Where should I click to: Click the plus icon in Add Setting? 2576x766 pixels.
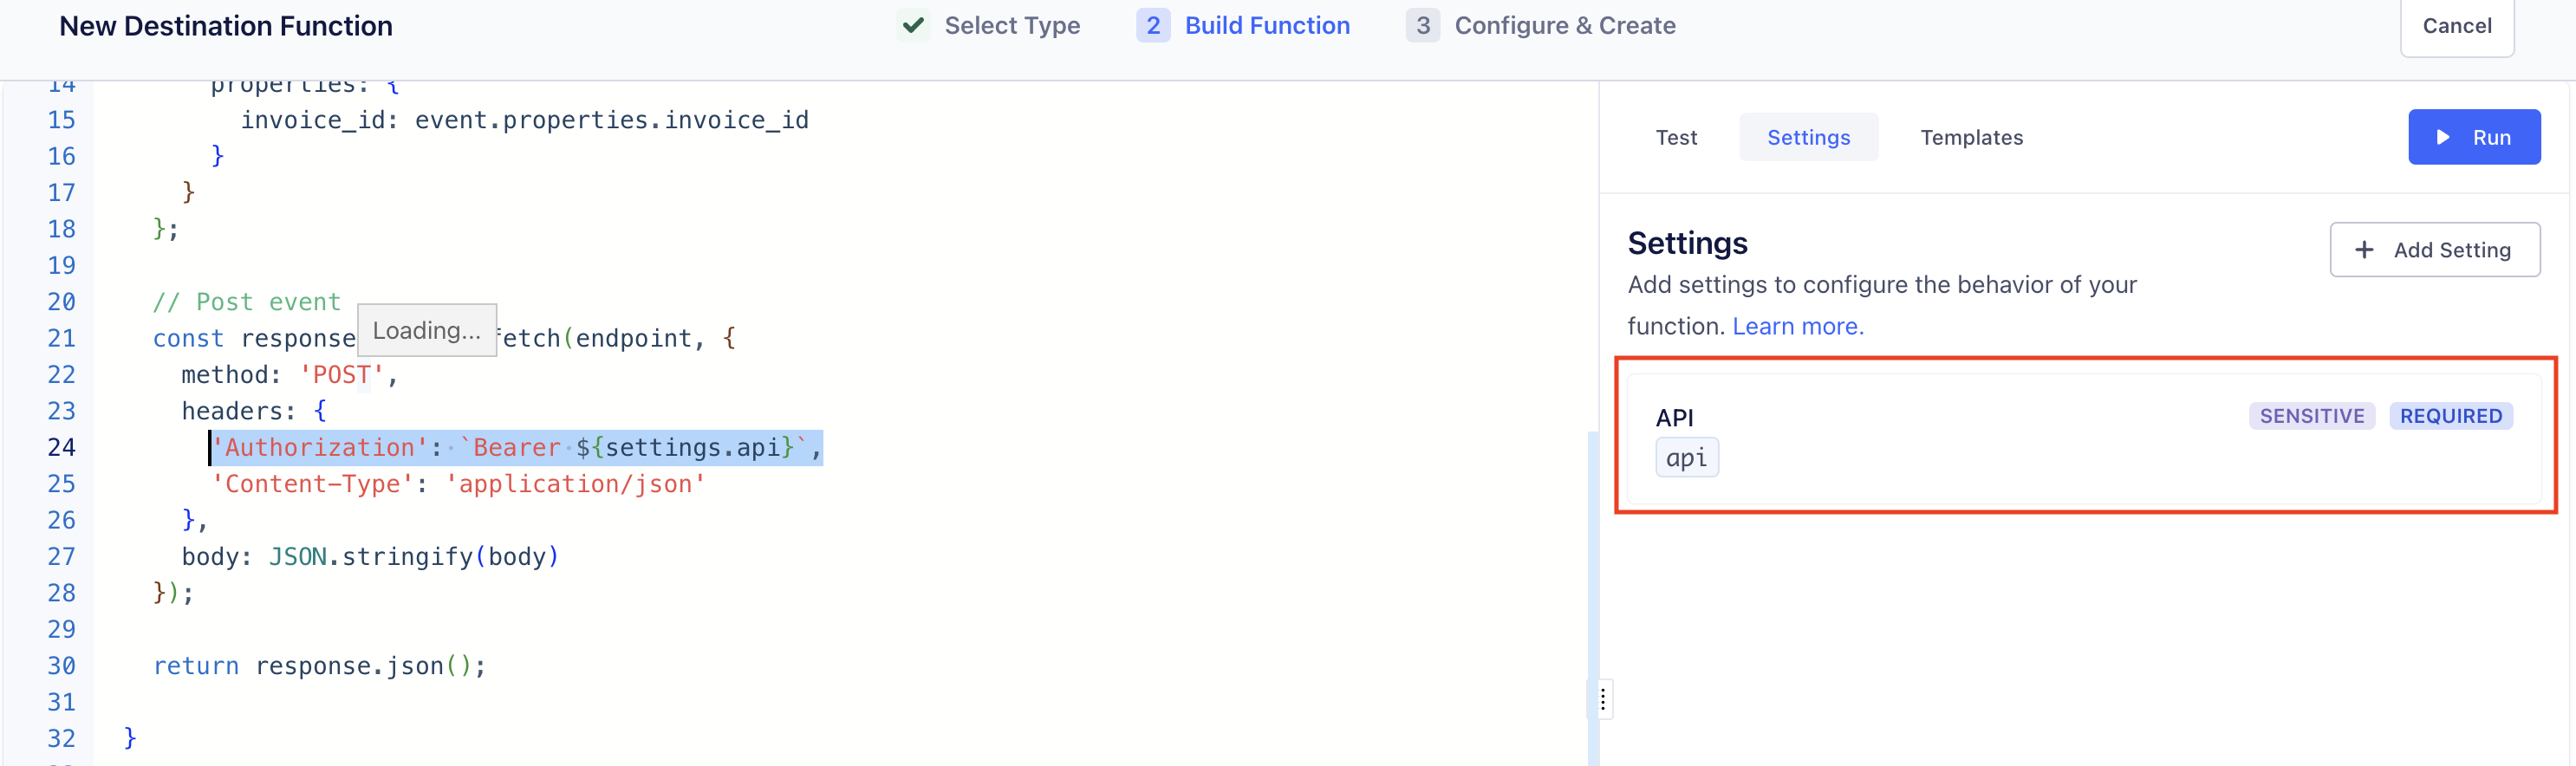2364,250
